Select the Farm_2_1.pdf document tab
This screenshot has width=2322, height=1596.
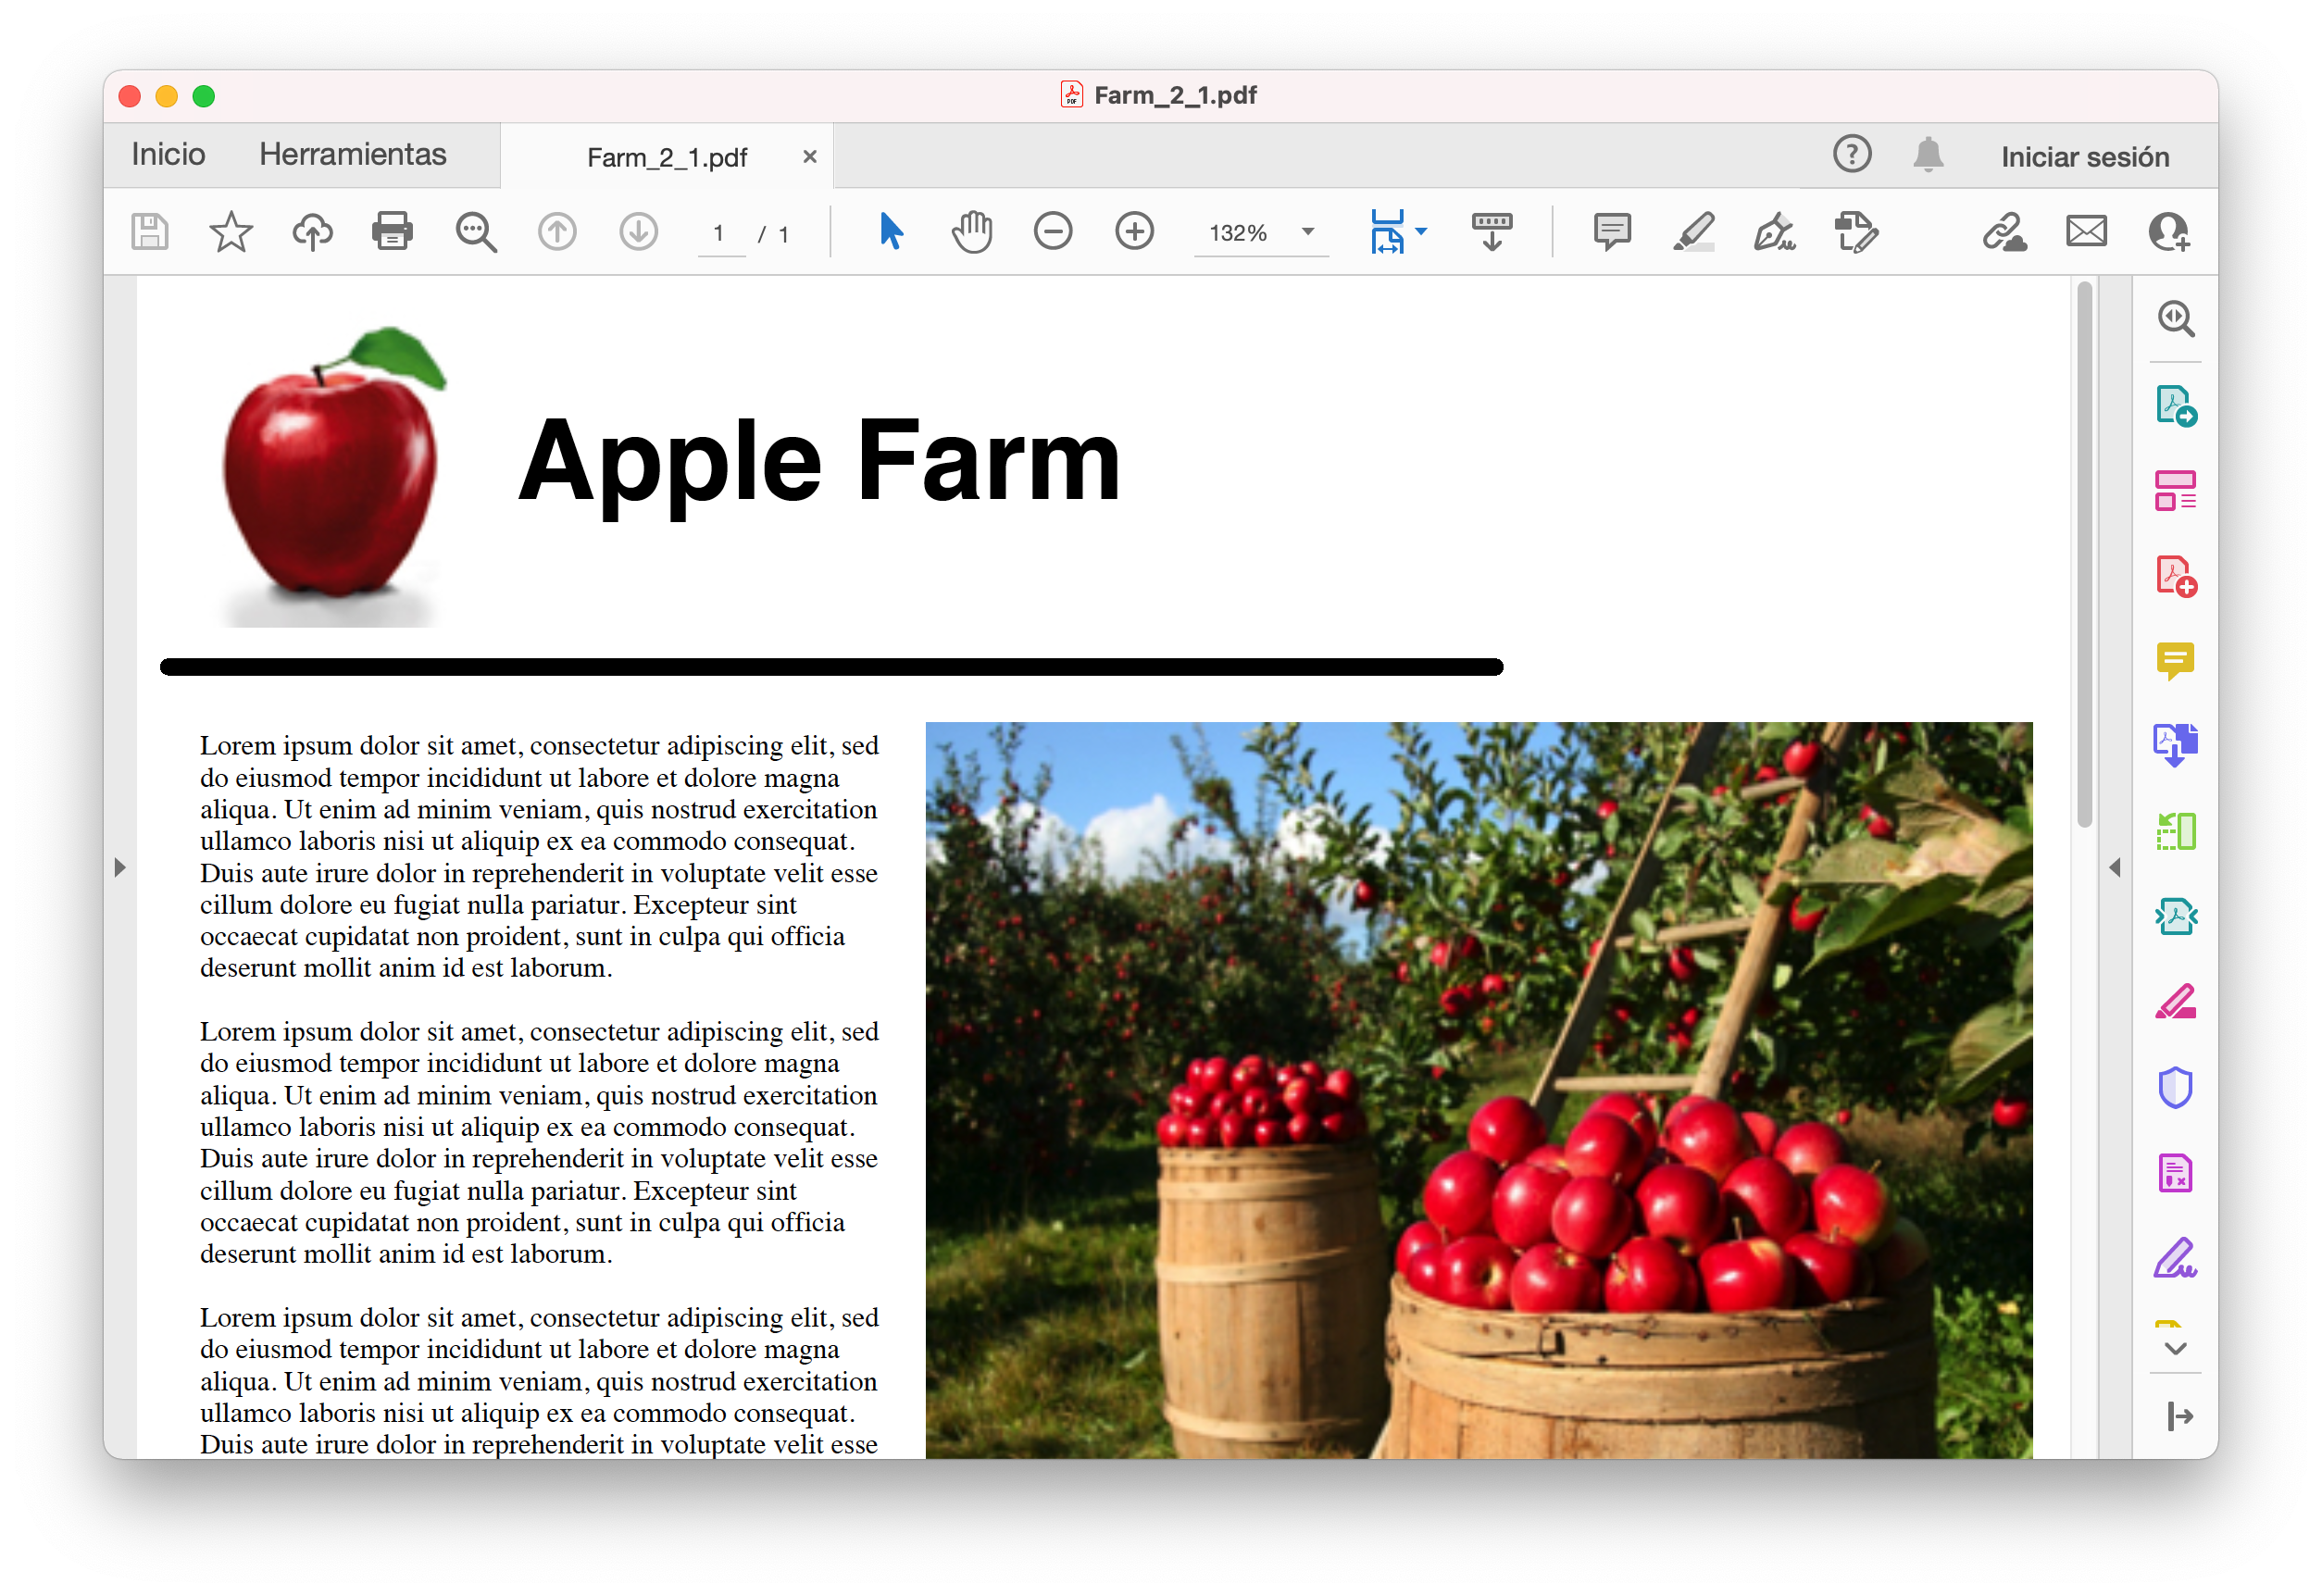point(667,157)
